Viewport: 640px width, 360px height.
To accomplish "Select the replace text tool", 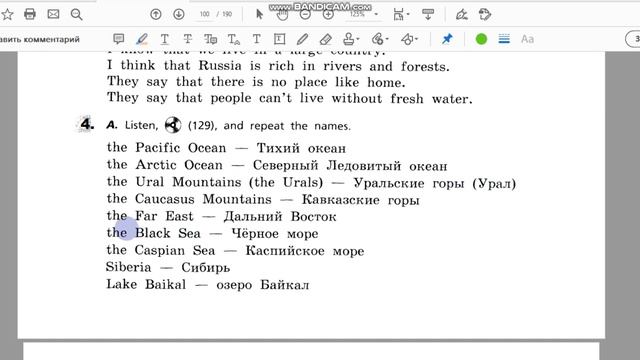I will point(211,39).
